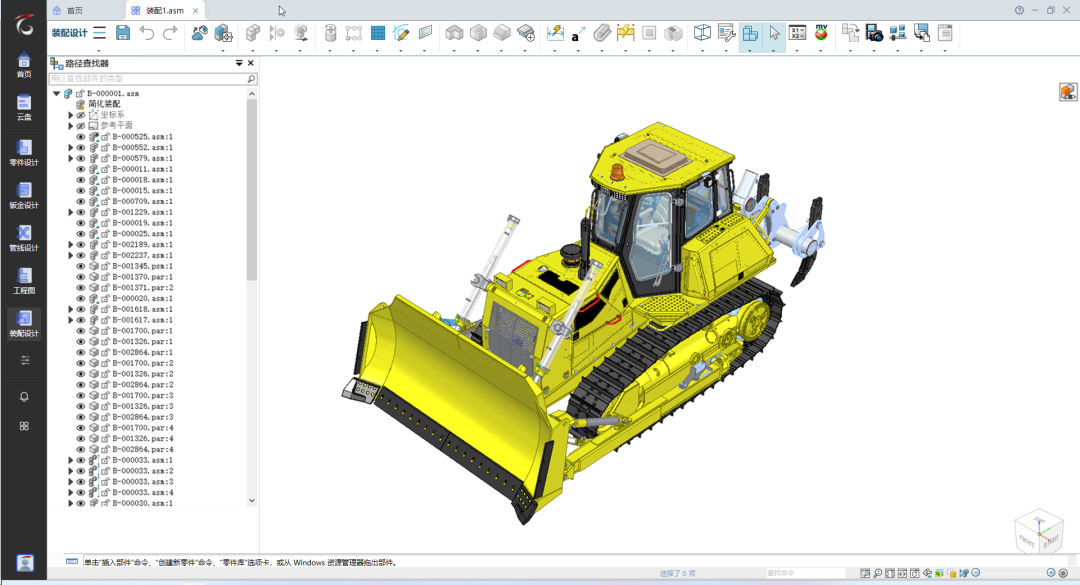Open 工程图 module in left sidebar
This screenshot has width=1080, height=585.
pos(24,281)
